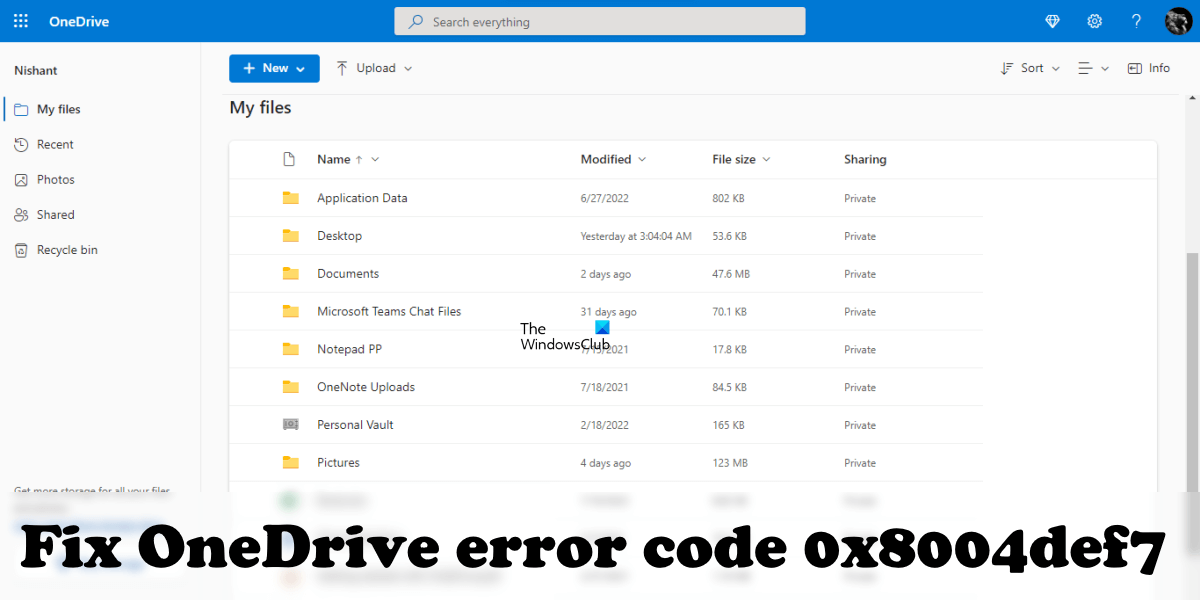1200x600 pixels.
Task: Click the 123 MB file size
Action: [x=728, y=463]
